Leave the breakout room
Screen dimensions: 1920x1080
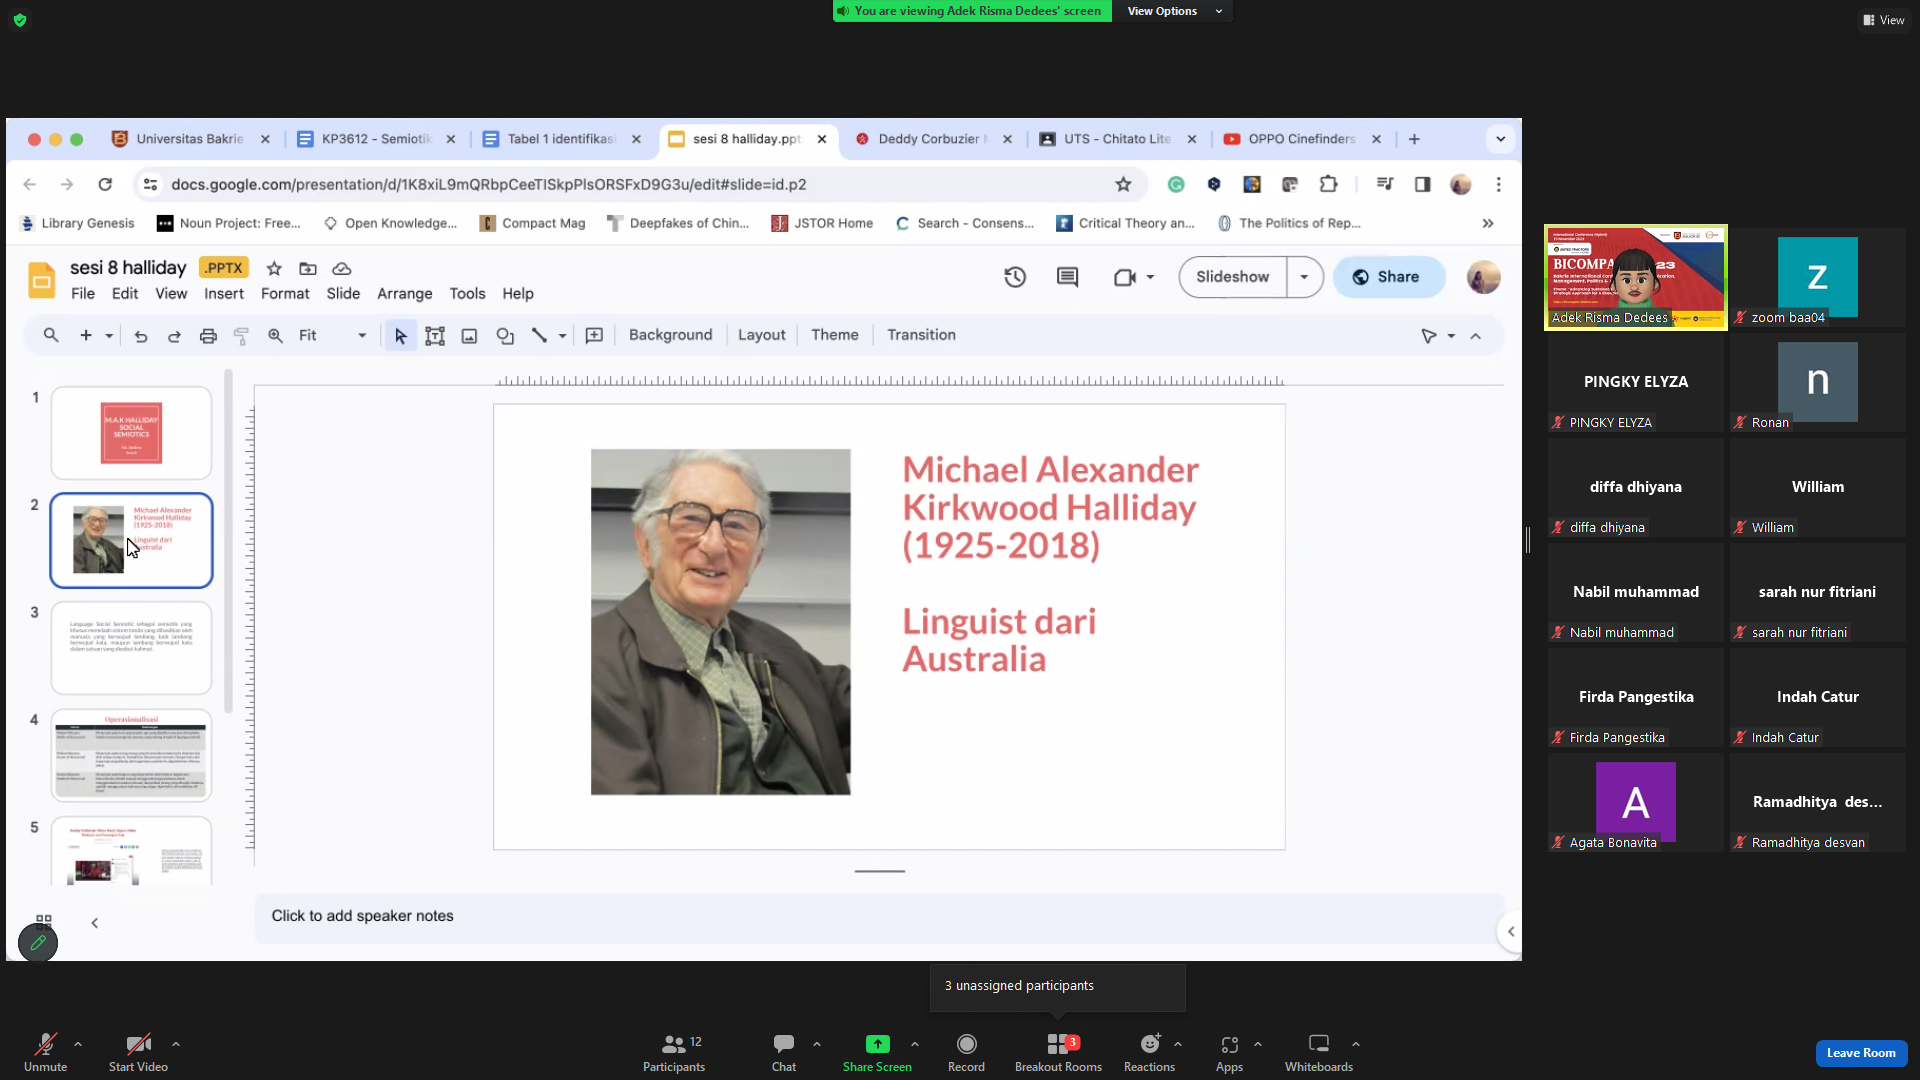tap(1861, 1053)
